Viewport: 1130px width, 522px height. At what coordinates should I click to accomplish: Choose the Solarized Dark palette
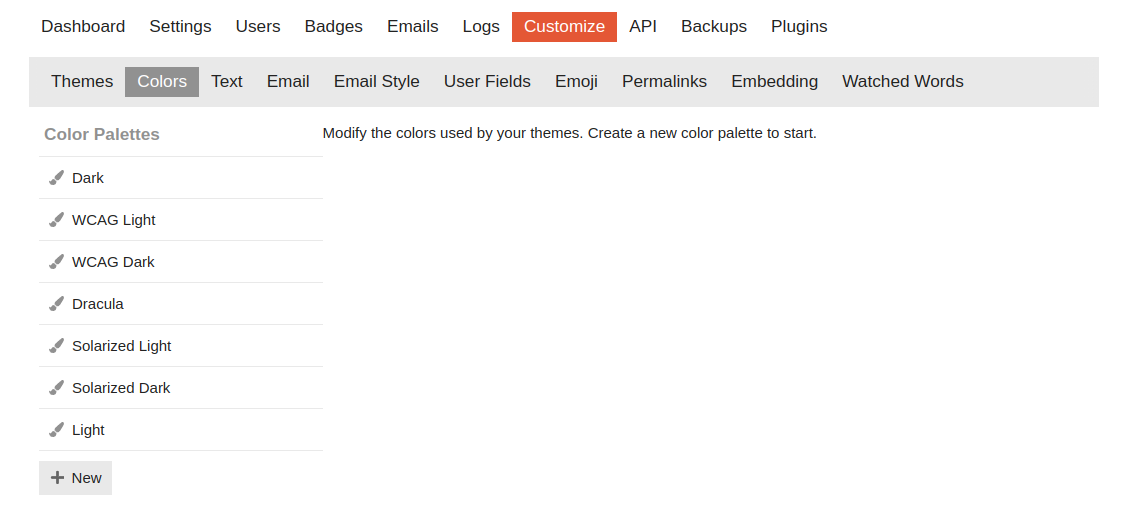point(121,388)
